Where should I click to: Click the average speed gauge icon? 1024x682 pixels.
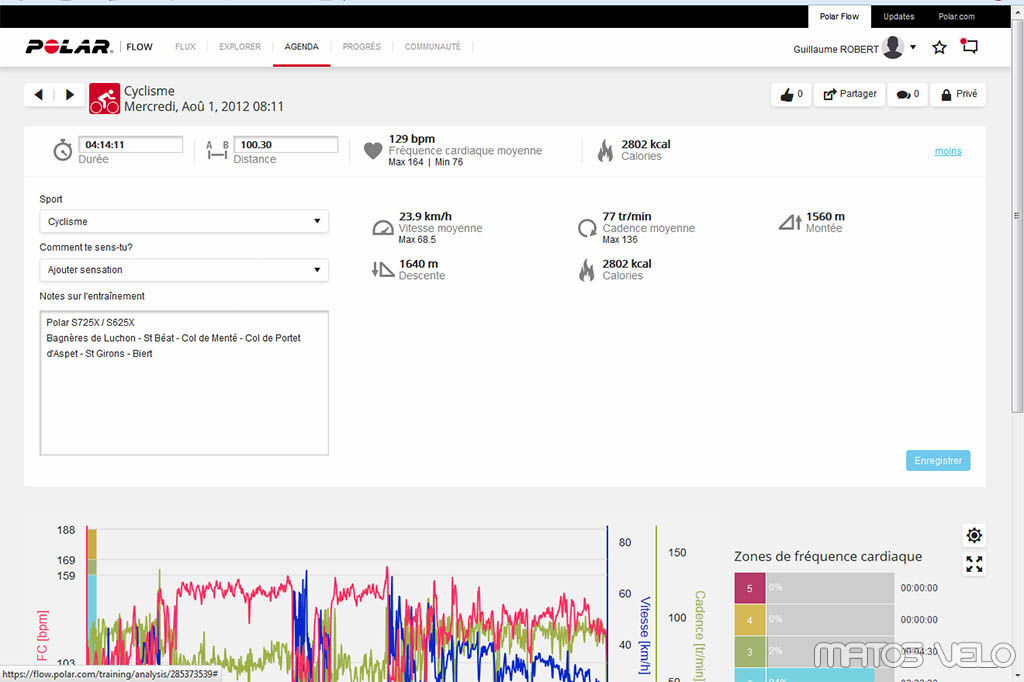(383, 228)
